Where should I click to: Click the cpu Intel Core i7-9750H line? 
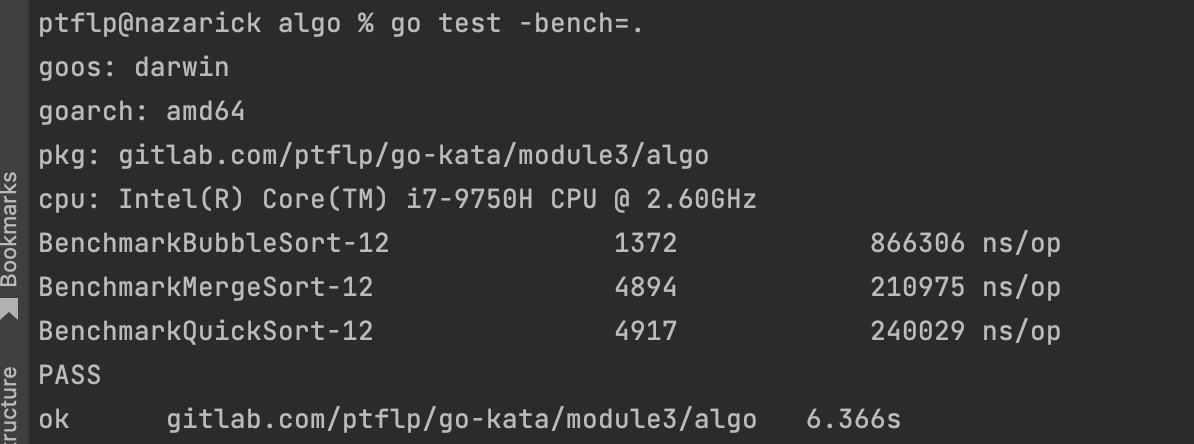397,199
